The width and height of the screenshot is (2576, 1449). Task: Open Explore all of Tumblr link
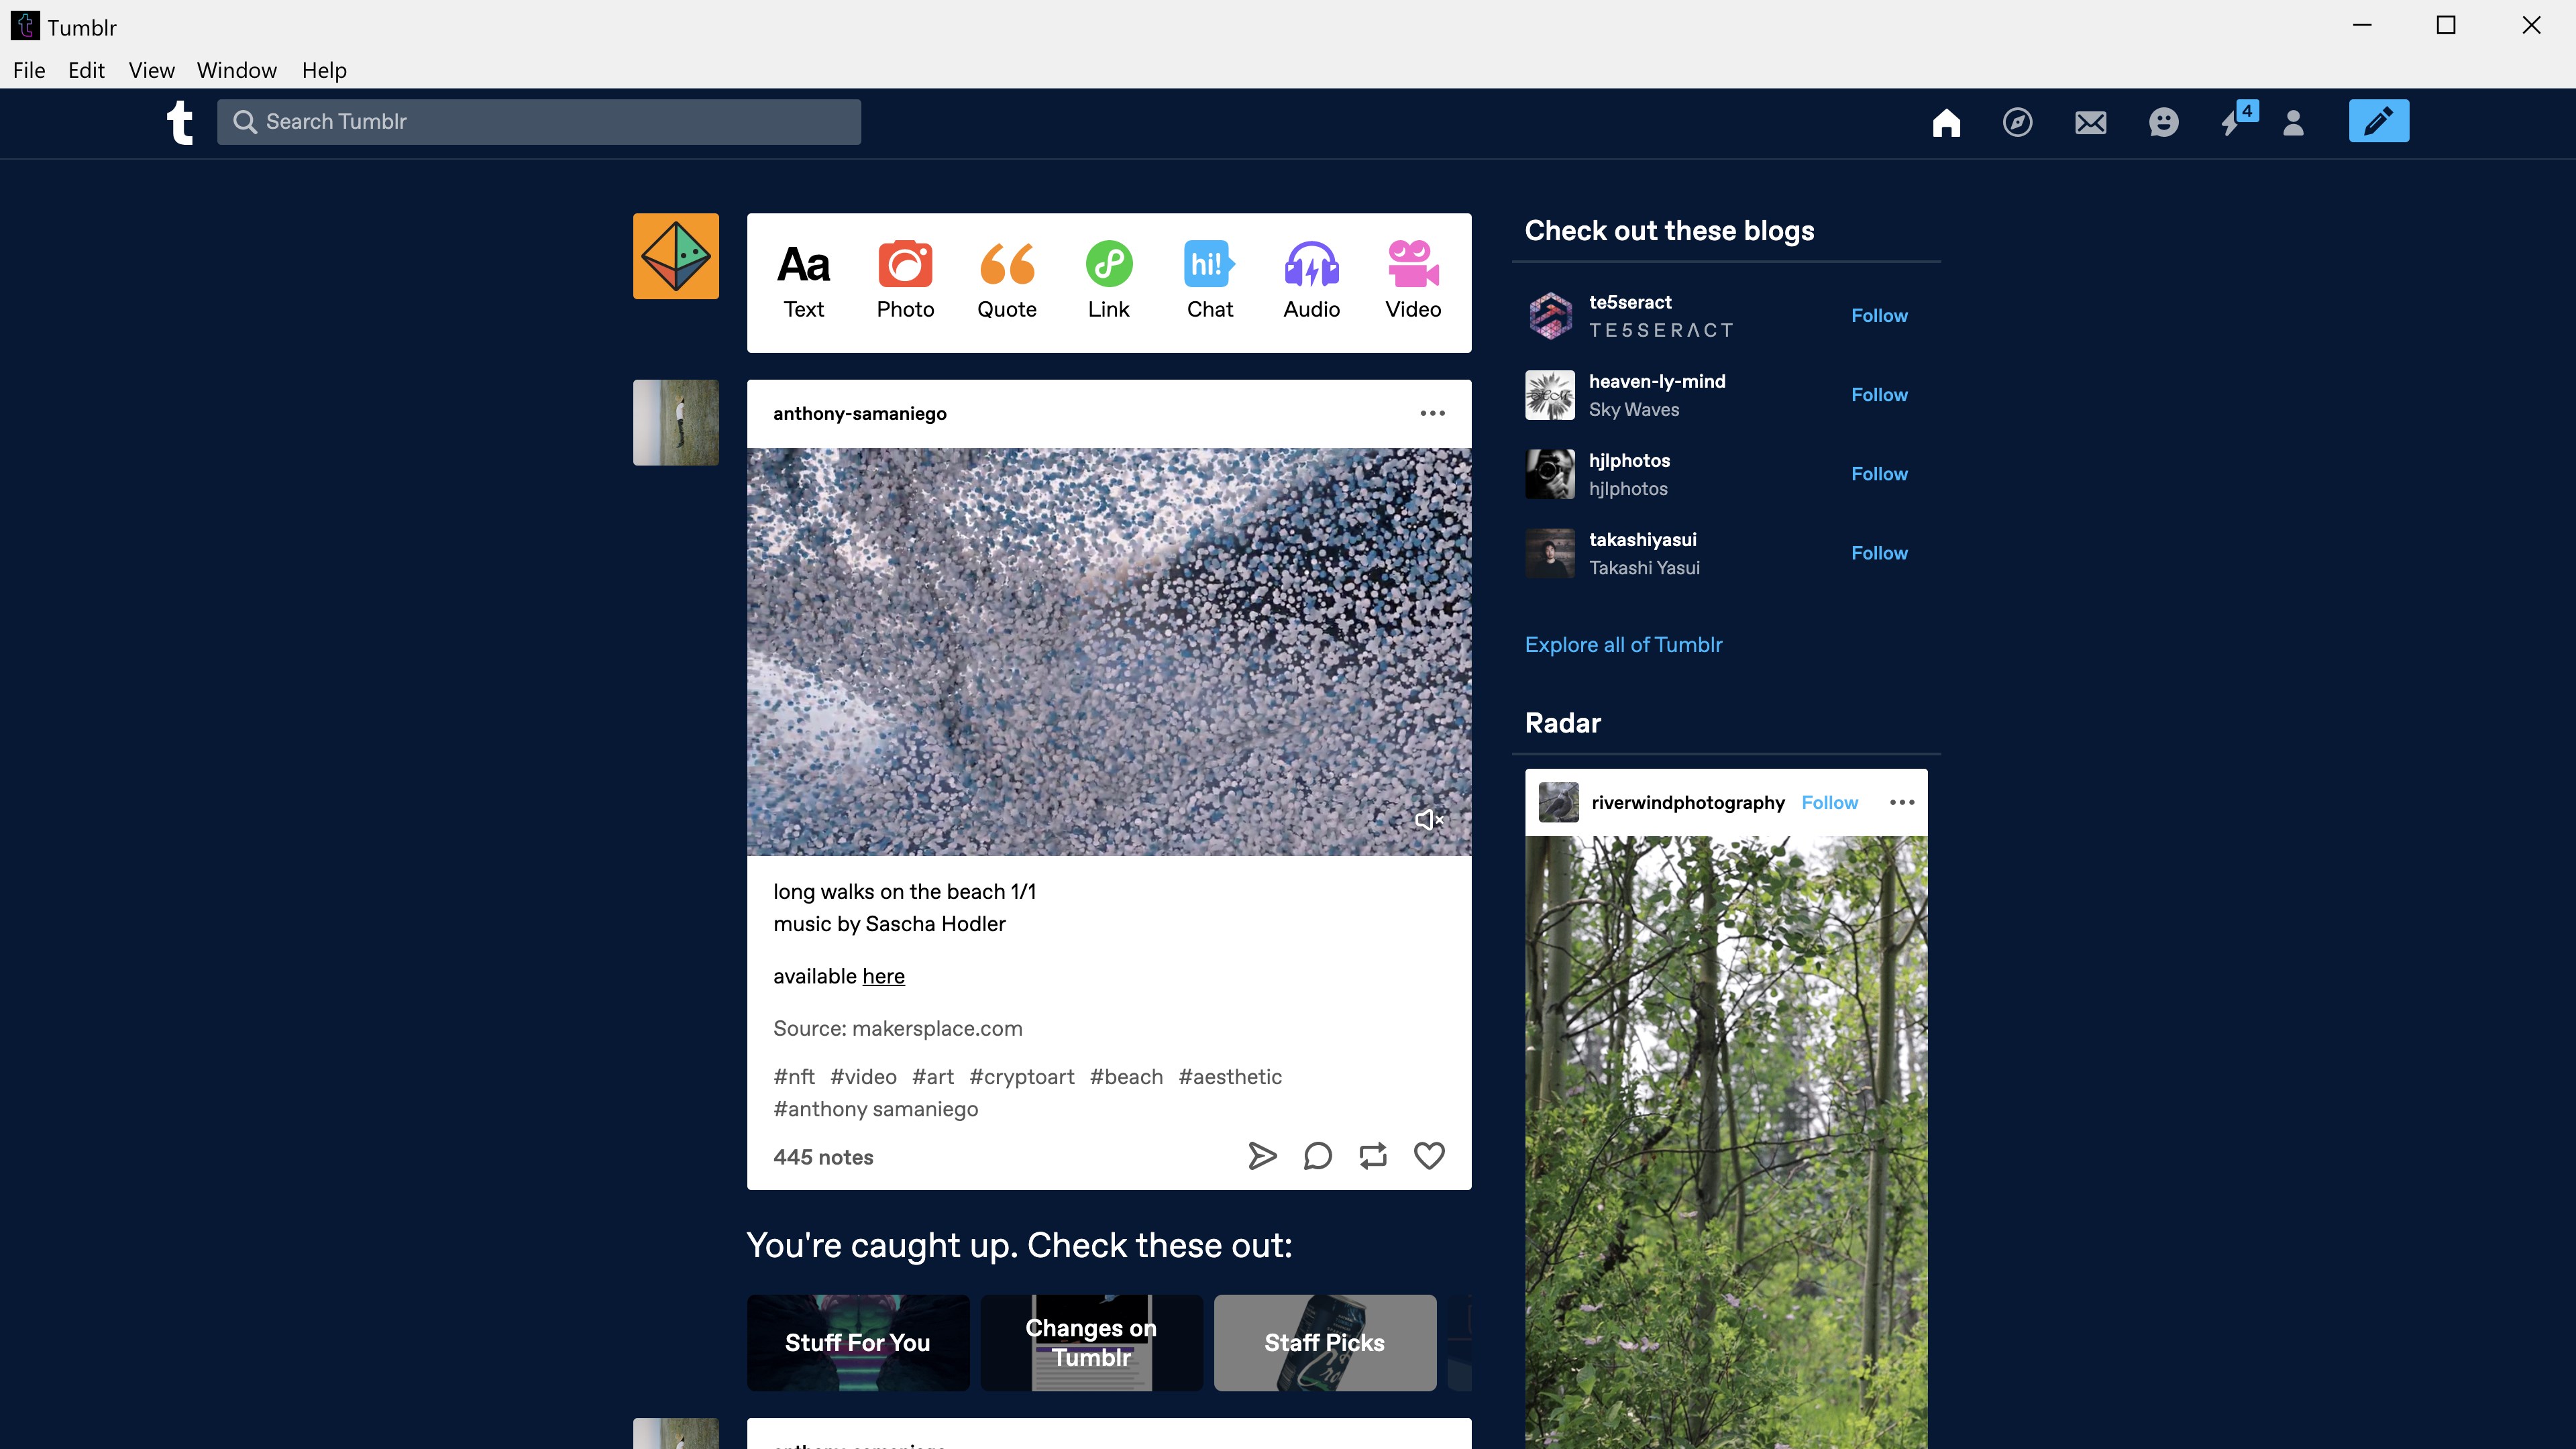1623,644
